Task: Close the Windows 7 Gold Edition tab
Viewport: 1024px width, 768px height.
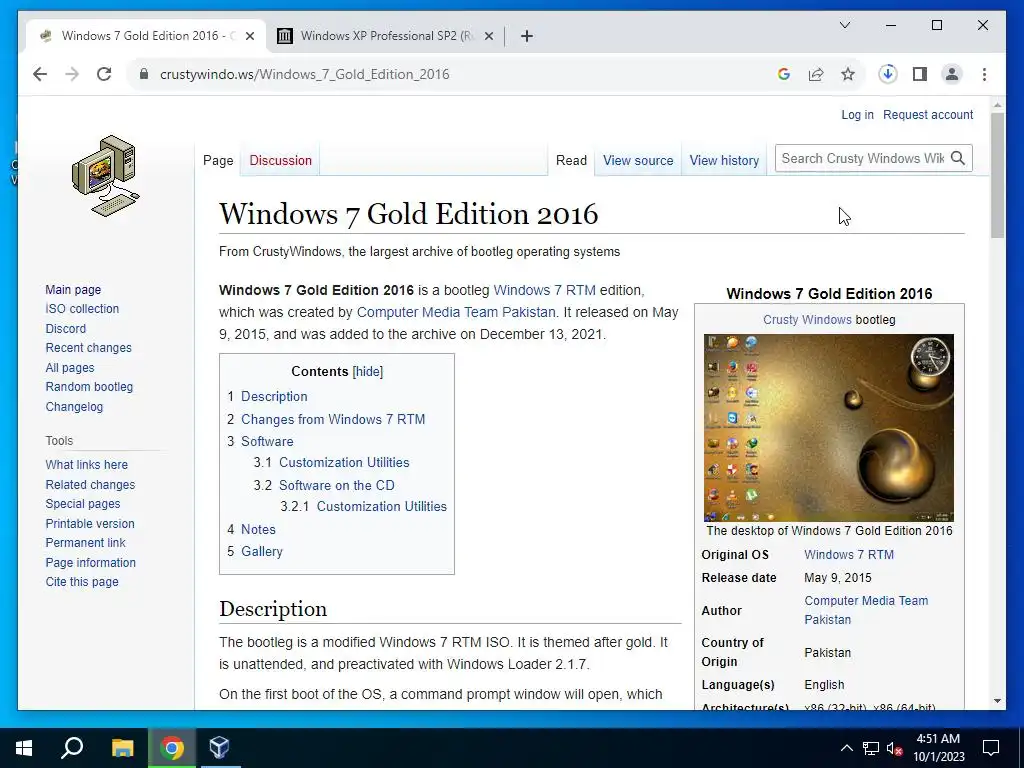Action: click(249, 36)
